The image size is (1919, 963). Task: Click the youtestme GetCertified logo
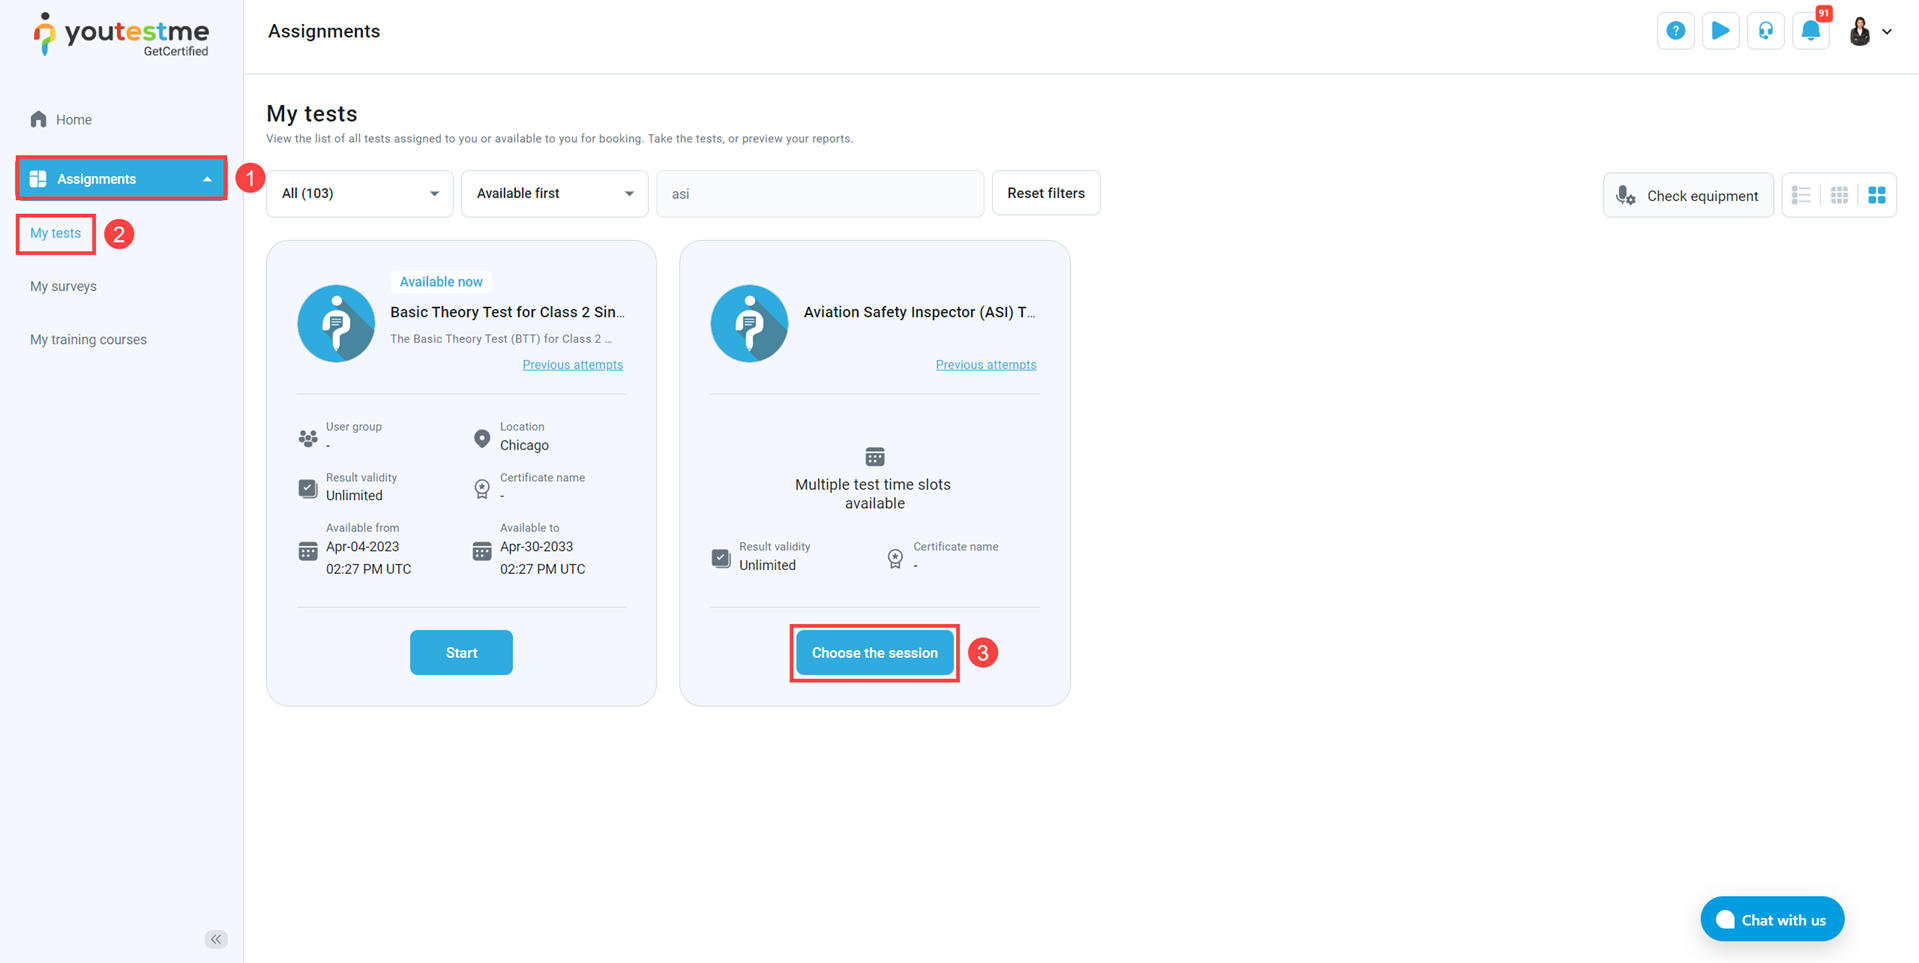(x=121, y=35)
